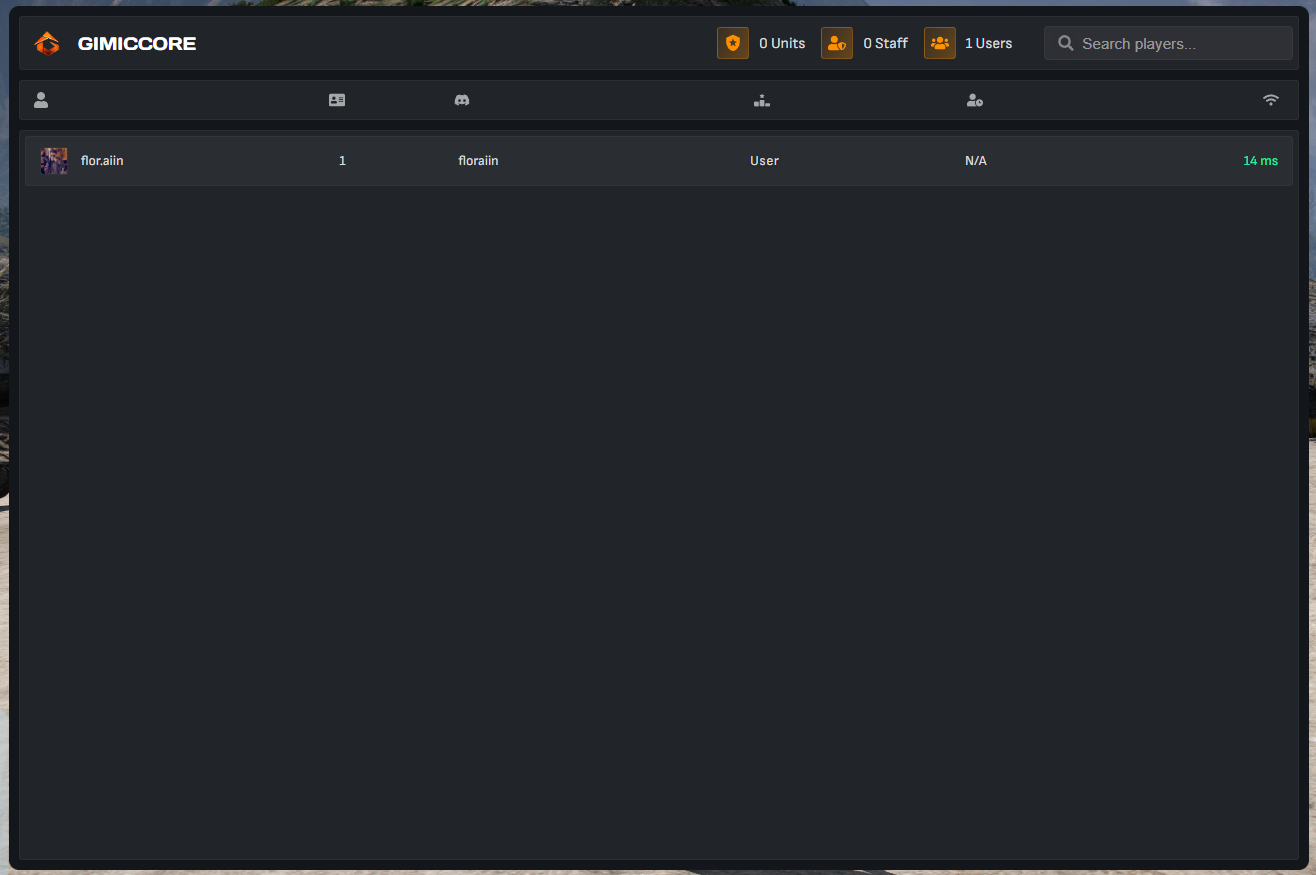Click the Users group icon
This screenshot has width=1316, height=875.
point(940,43)
